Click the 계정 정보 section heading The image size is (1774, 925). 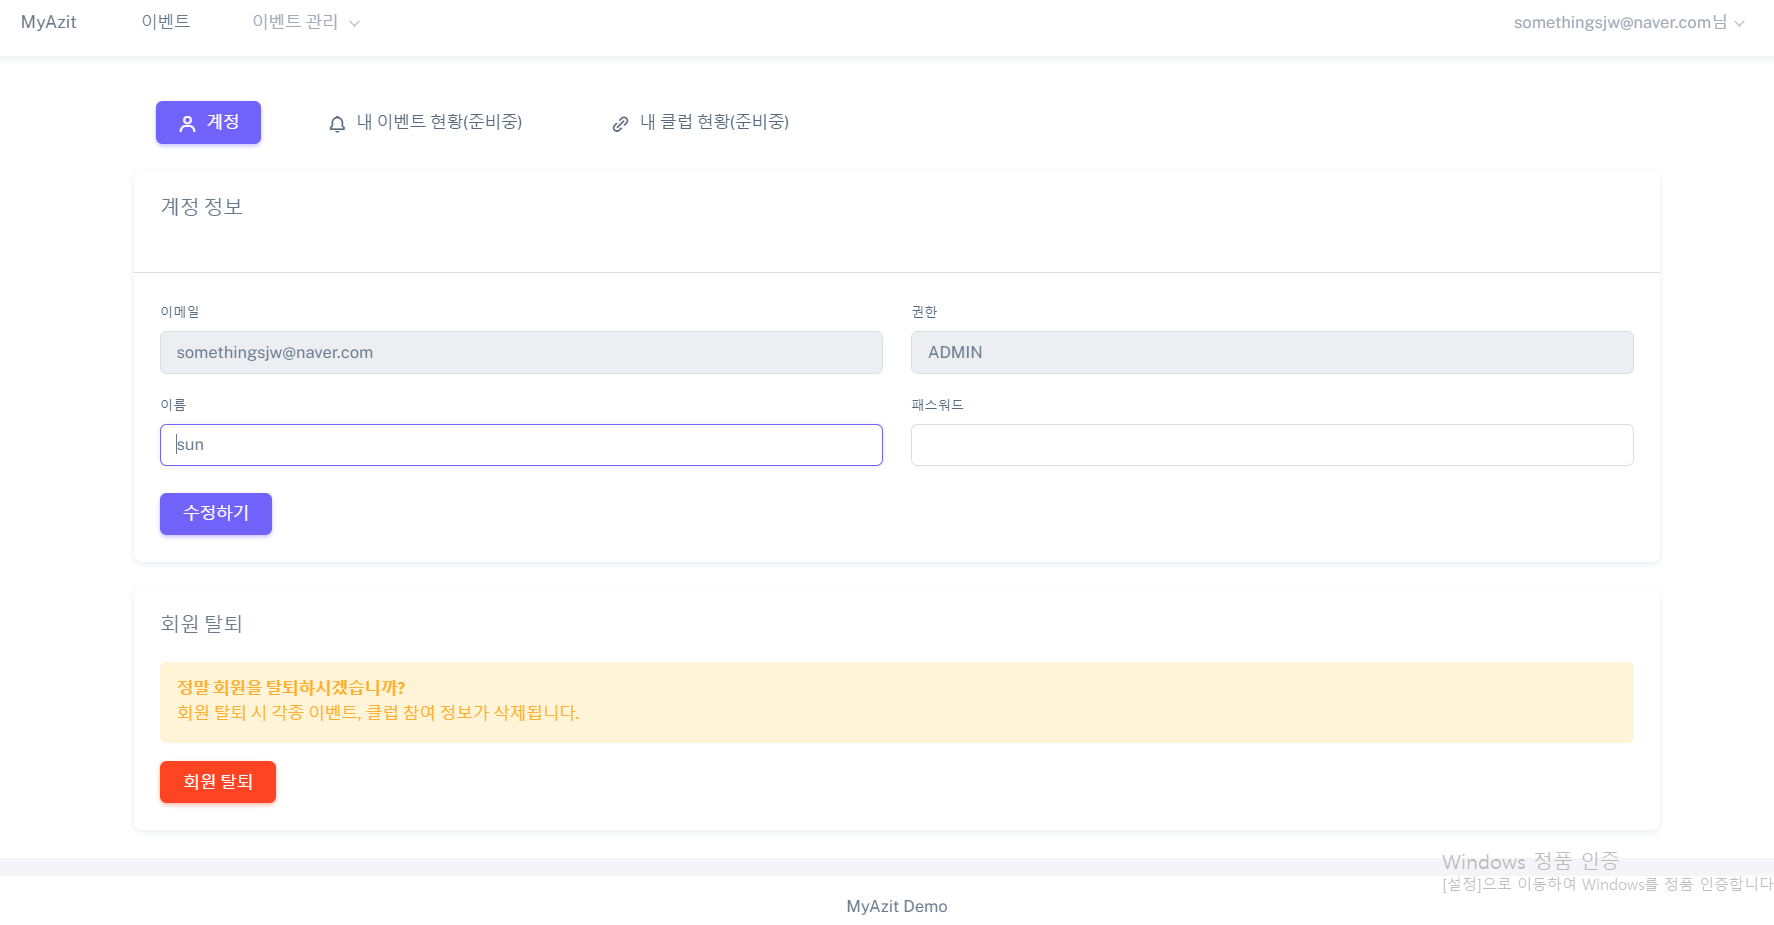coord(199,206)
